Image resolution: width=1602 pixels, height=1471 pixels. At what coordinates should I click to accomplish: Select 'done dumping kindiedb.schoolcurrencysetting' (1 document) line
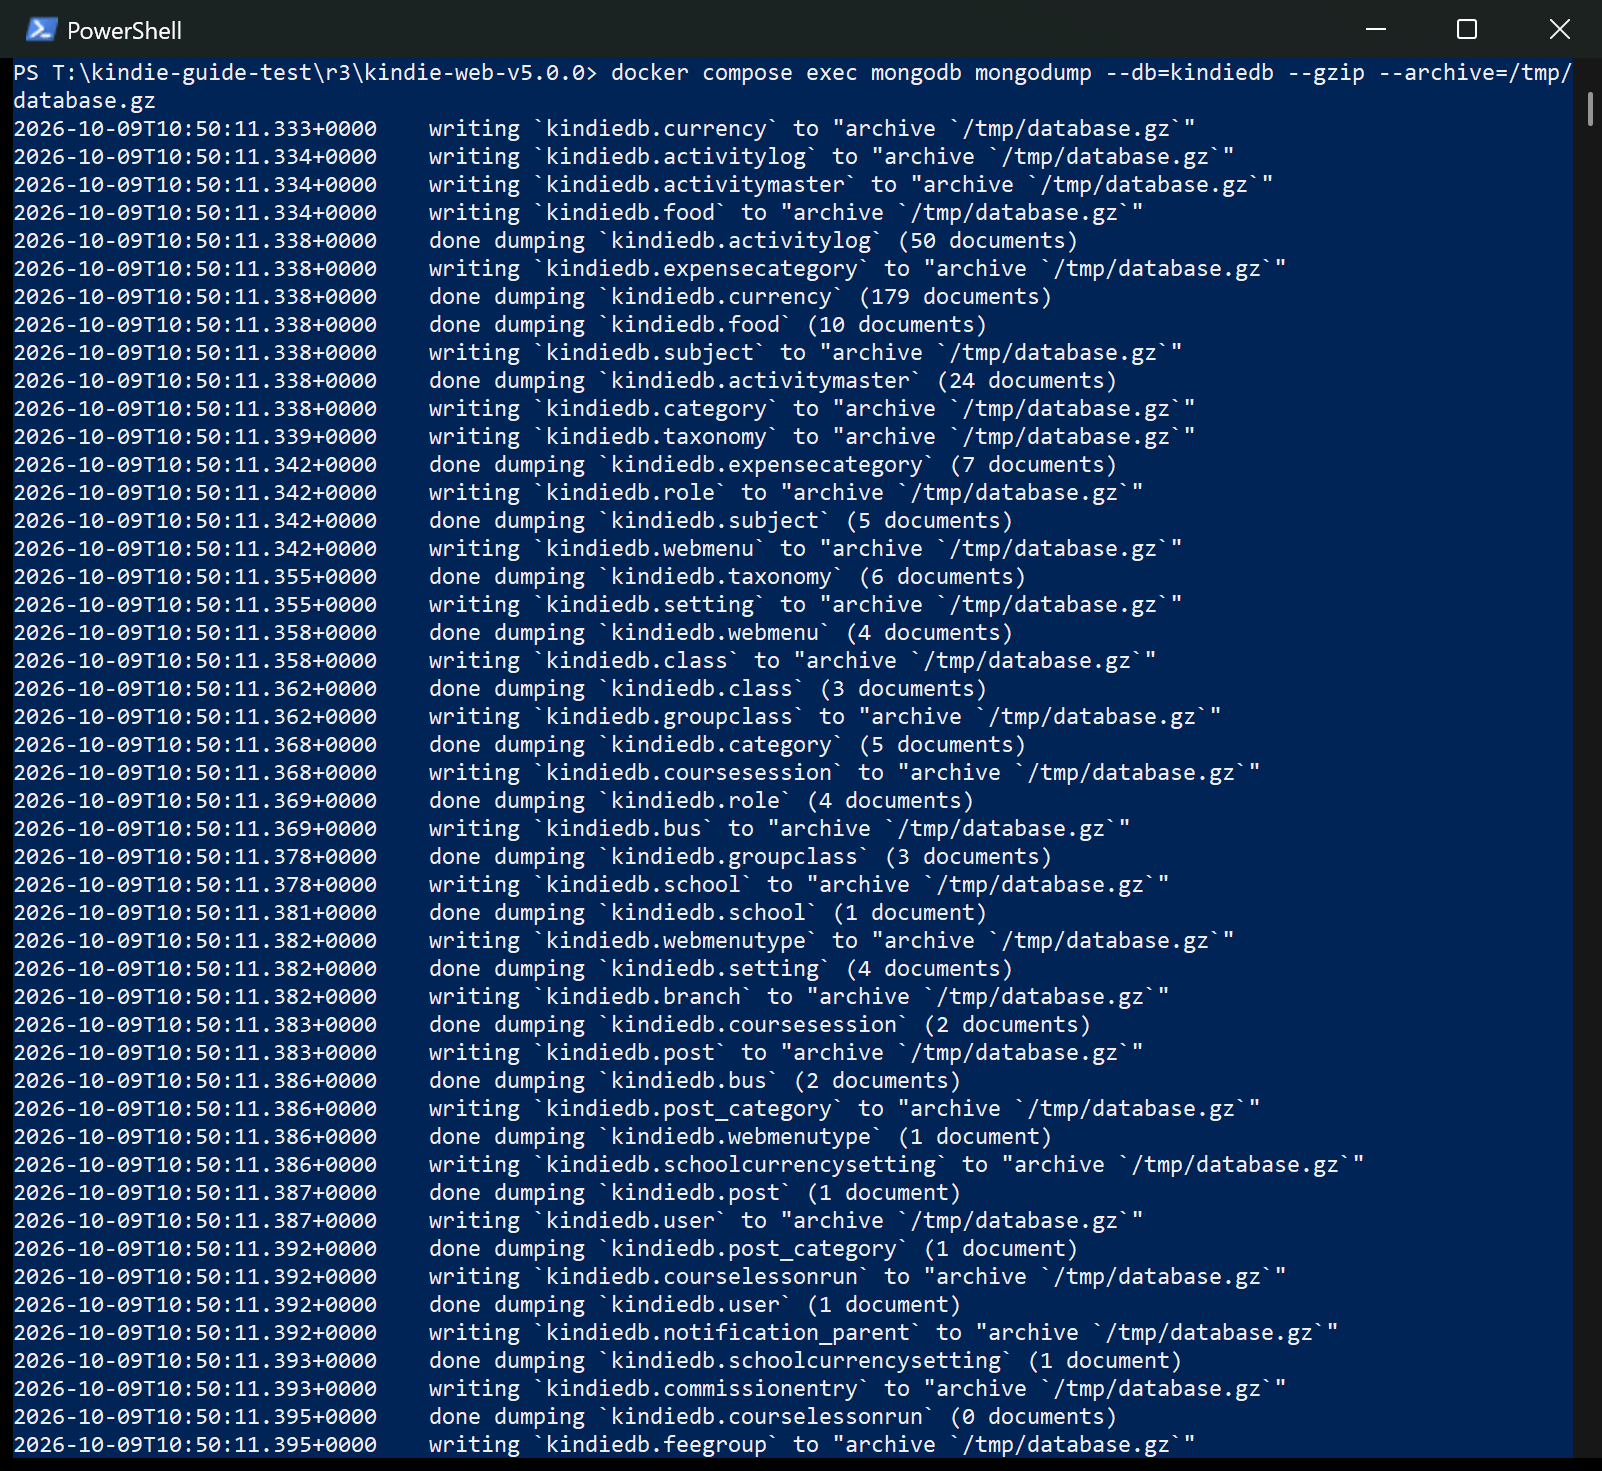tap(598, 1361)
